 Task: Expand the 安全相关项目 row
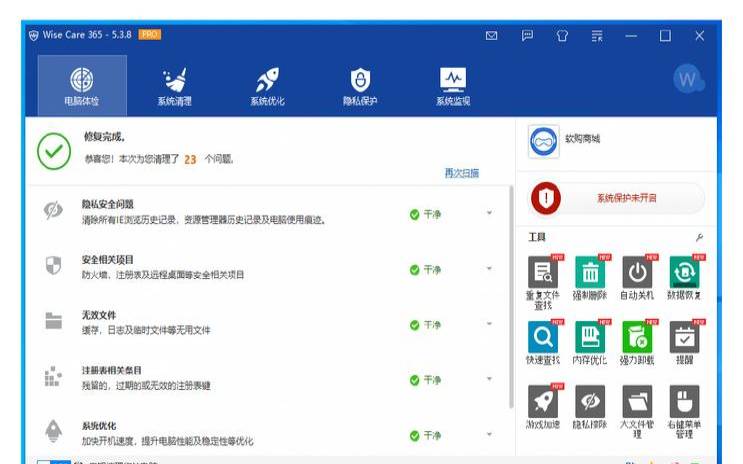click(x=489, y=269)
